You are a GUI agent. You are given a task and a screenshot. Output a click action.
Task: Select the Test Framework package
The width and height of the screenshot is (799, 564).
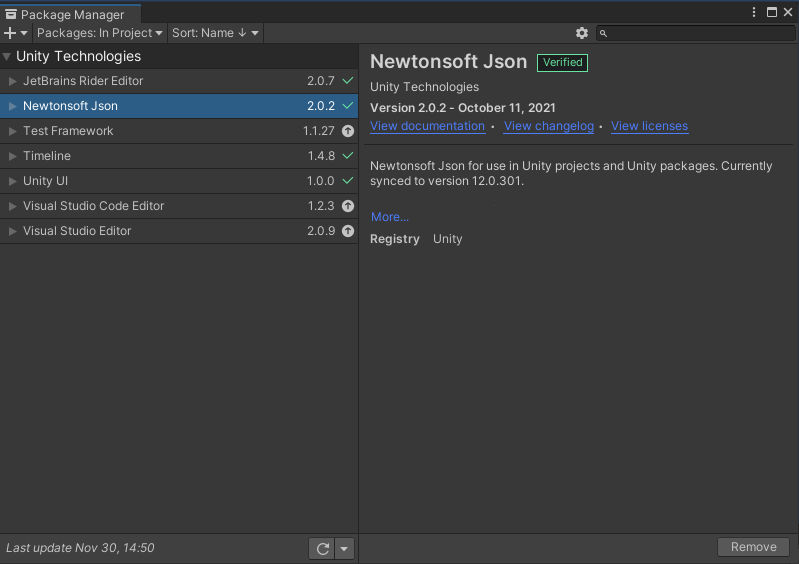click(x=179, y=131)
